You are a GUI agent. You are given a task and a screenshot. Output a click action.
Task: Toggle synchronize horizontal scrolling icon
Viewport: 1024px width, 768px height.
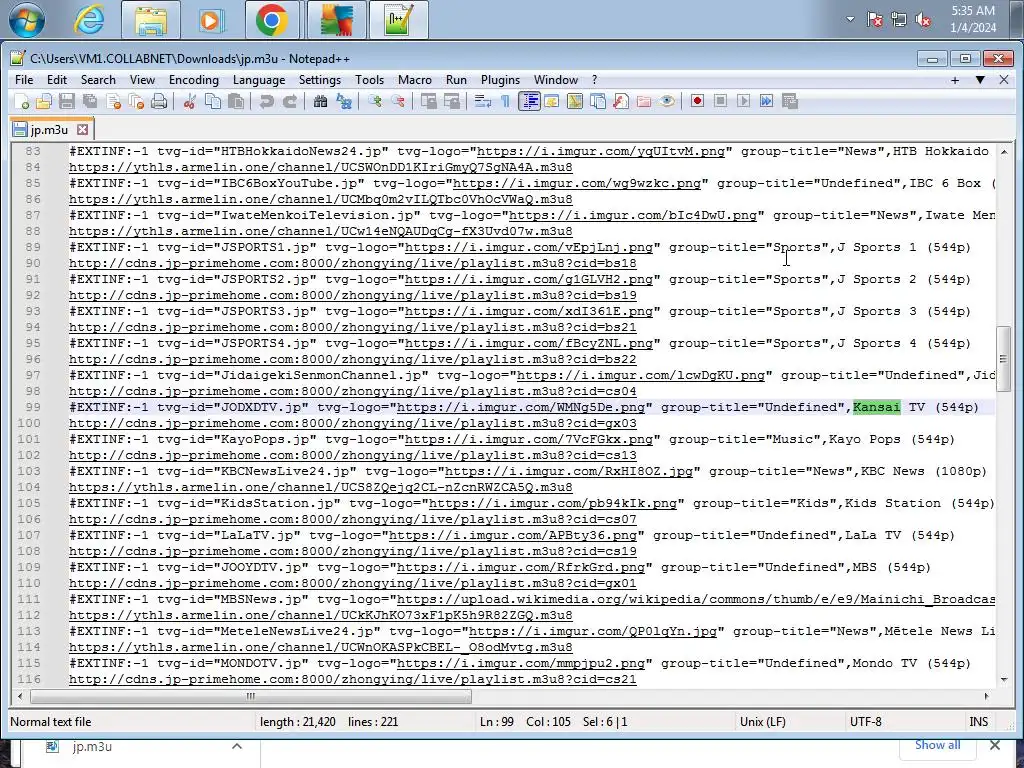click(451, 101)
